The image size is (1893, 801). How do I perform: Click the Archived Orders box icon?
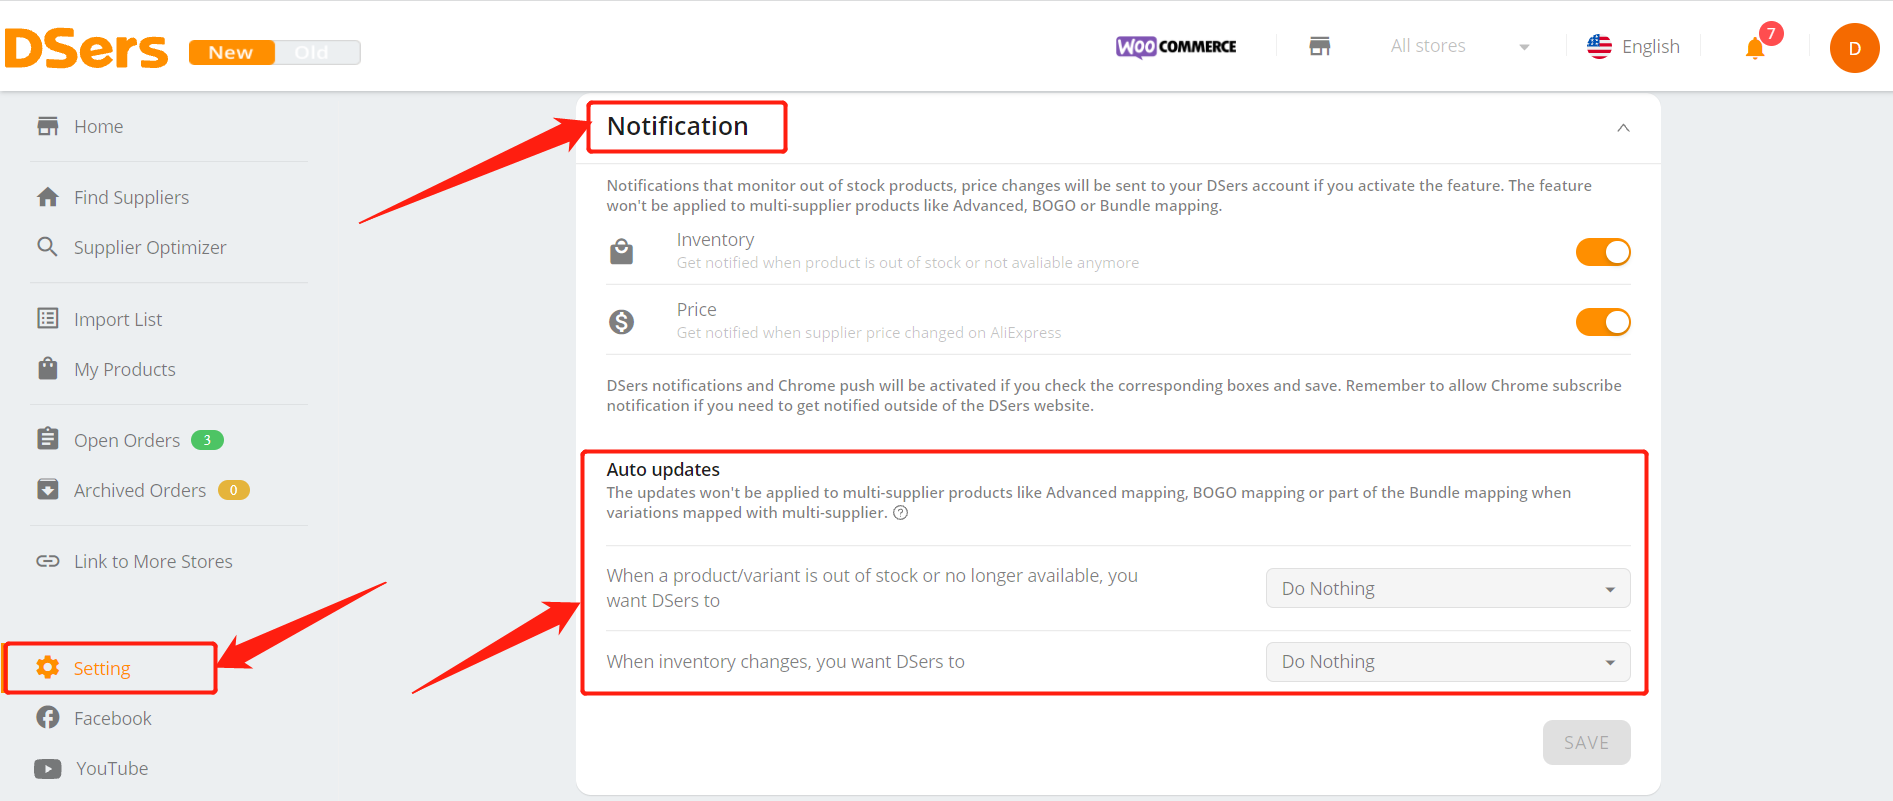(x=48, y=489)
